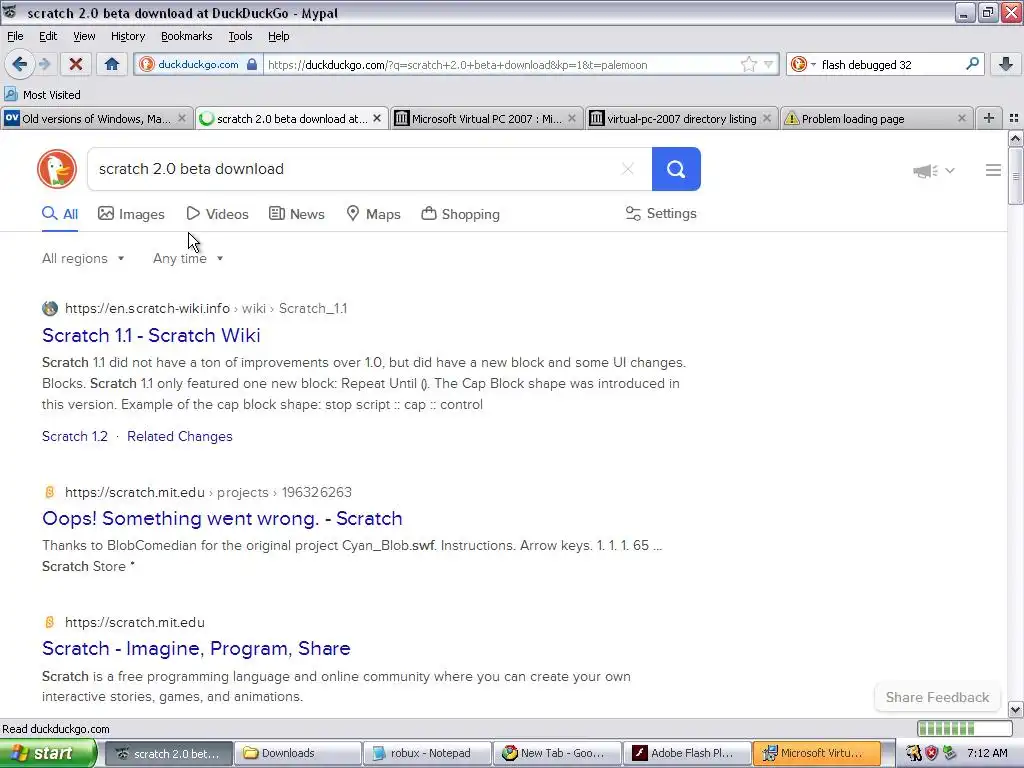Viewport: 1024px width, 768px height.
Task: Open the search engine selector dropdown
Action: (x=803, y=64)
